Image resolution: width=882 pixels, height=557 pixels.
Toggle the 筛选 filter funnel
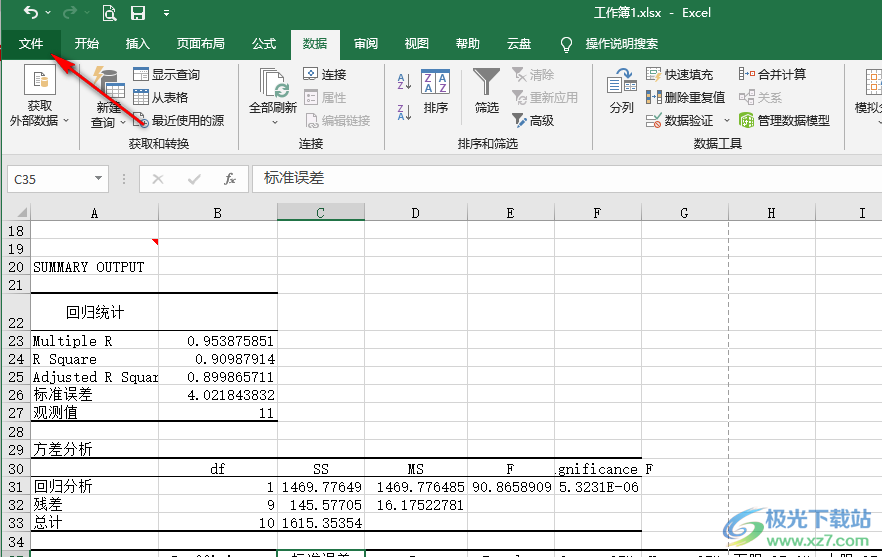(x=486, y=91)
